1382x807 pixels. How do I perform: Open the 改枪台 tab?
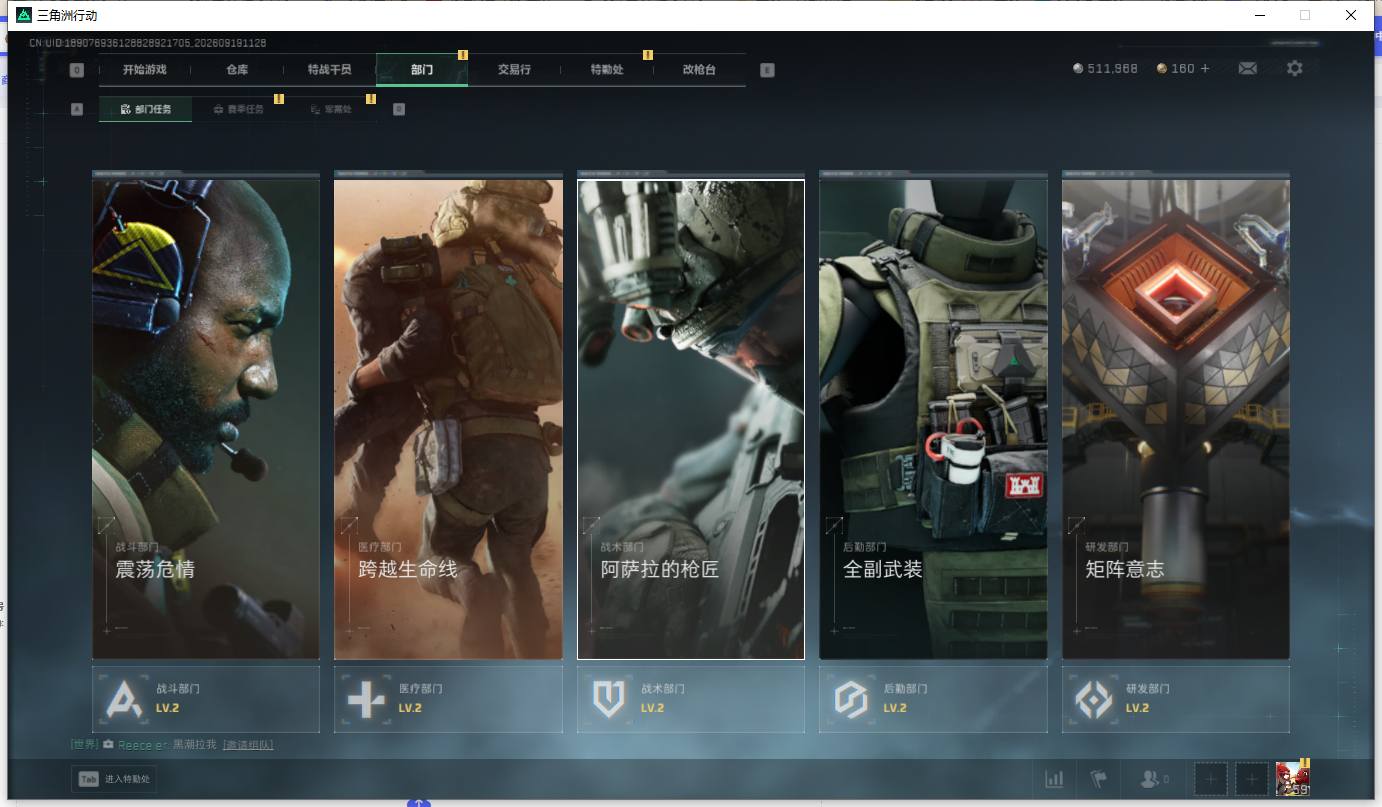pos(699,70)
